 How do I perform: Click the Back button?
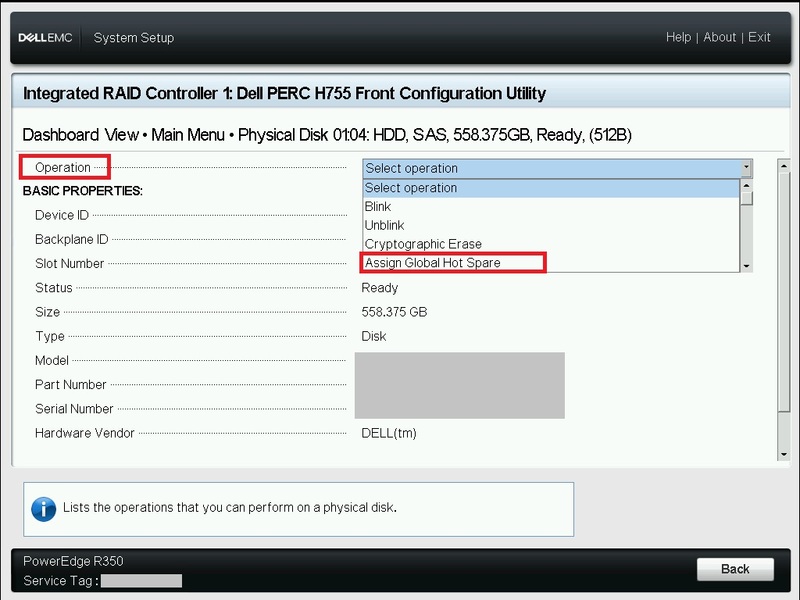tap(735, 569)
